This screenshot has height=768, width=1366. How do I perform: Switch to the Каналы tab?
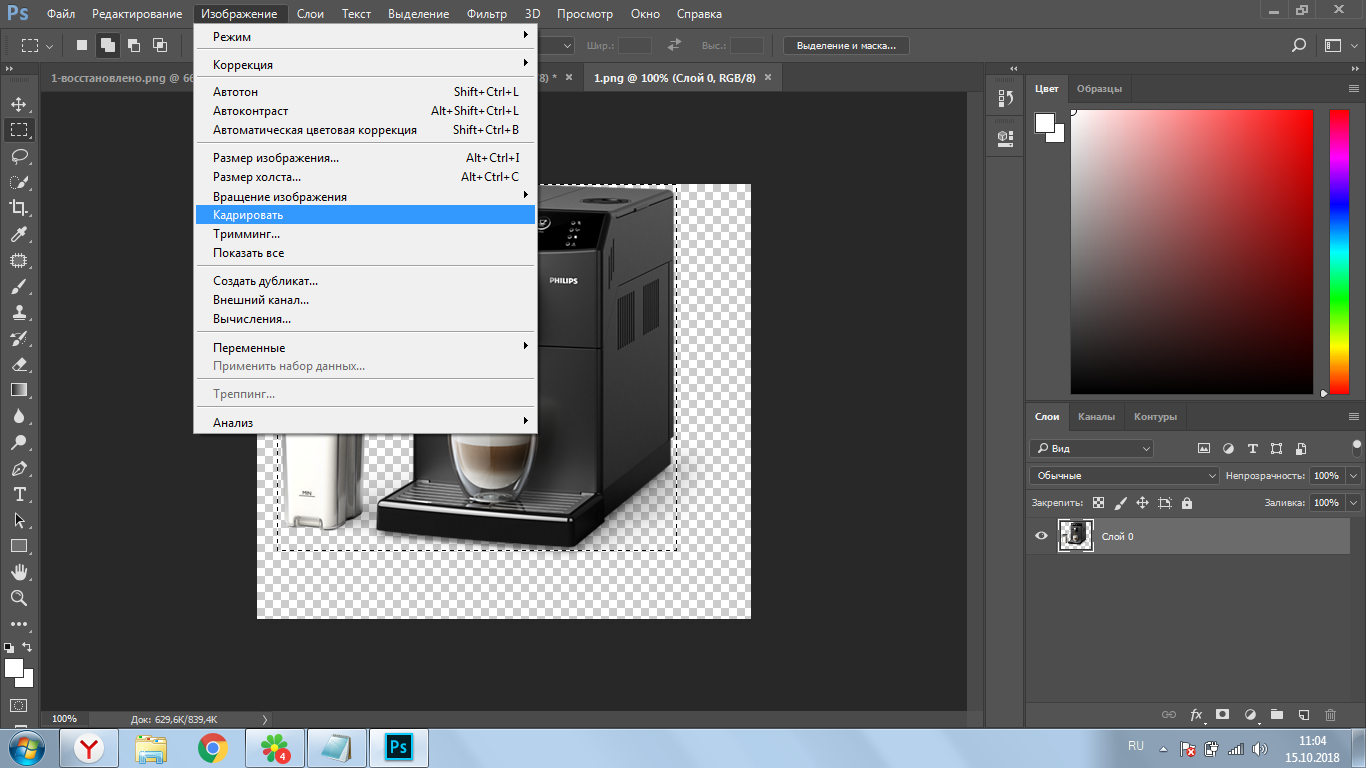(1096, 416)
